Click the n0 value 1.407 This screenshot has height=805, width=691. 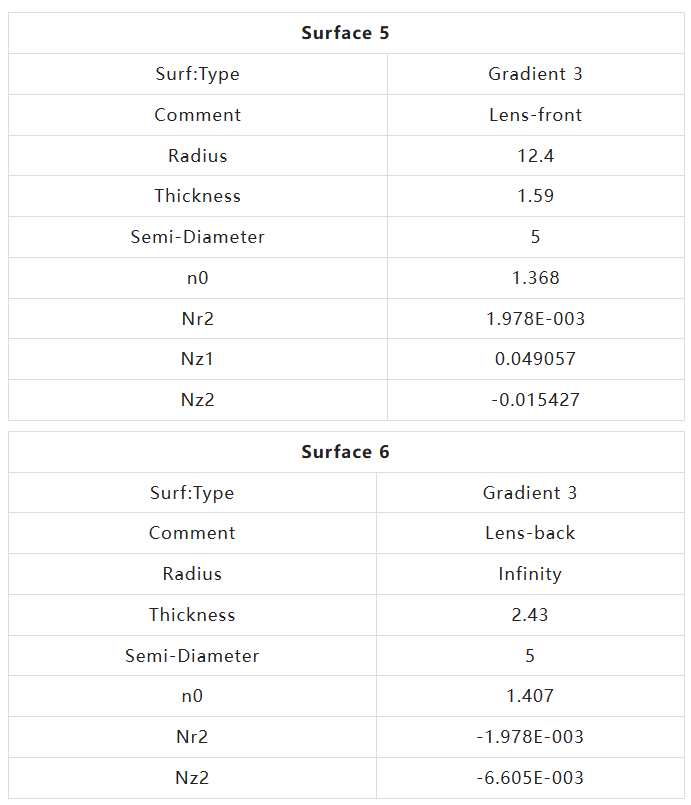coord(530,696)
